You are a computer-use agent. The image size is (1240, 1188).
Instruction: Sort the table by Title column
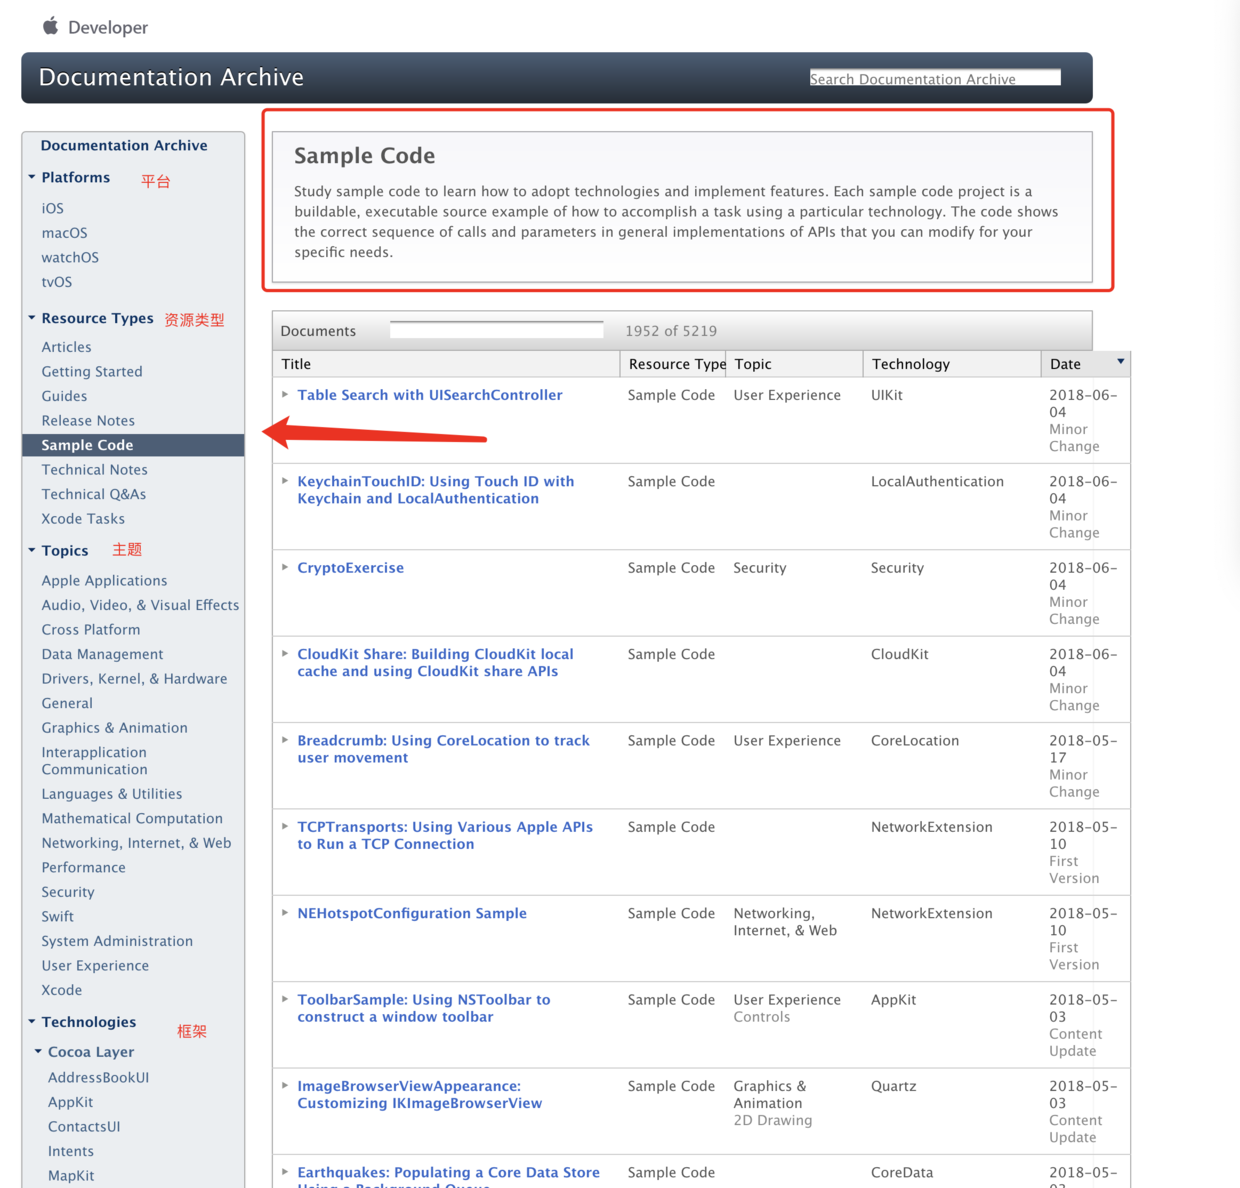click(x=446, y=364)
